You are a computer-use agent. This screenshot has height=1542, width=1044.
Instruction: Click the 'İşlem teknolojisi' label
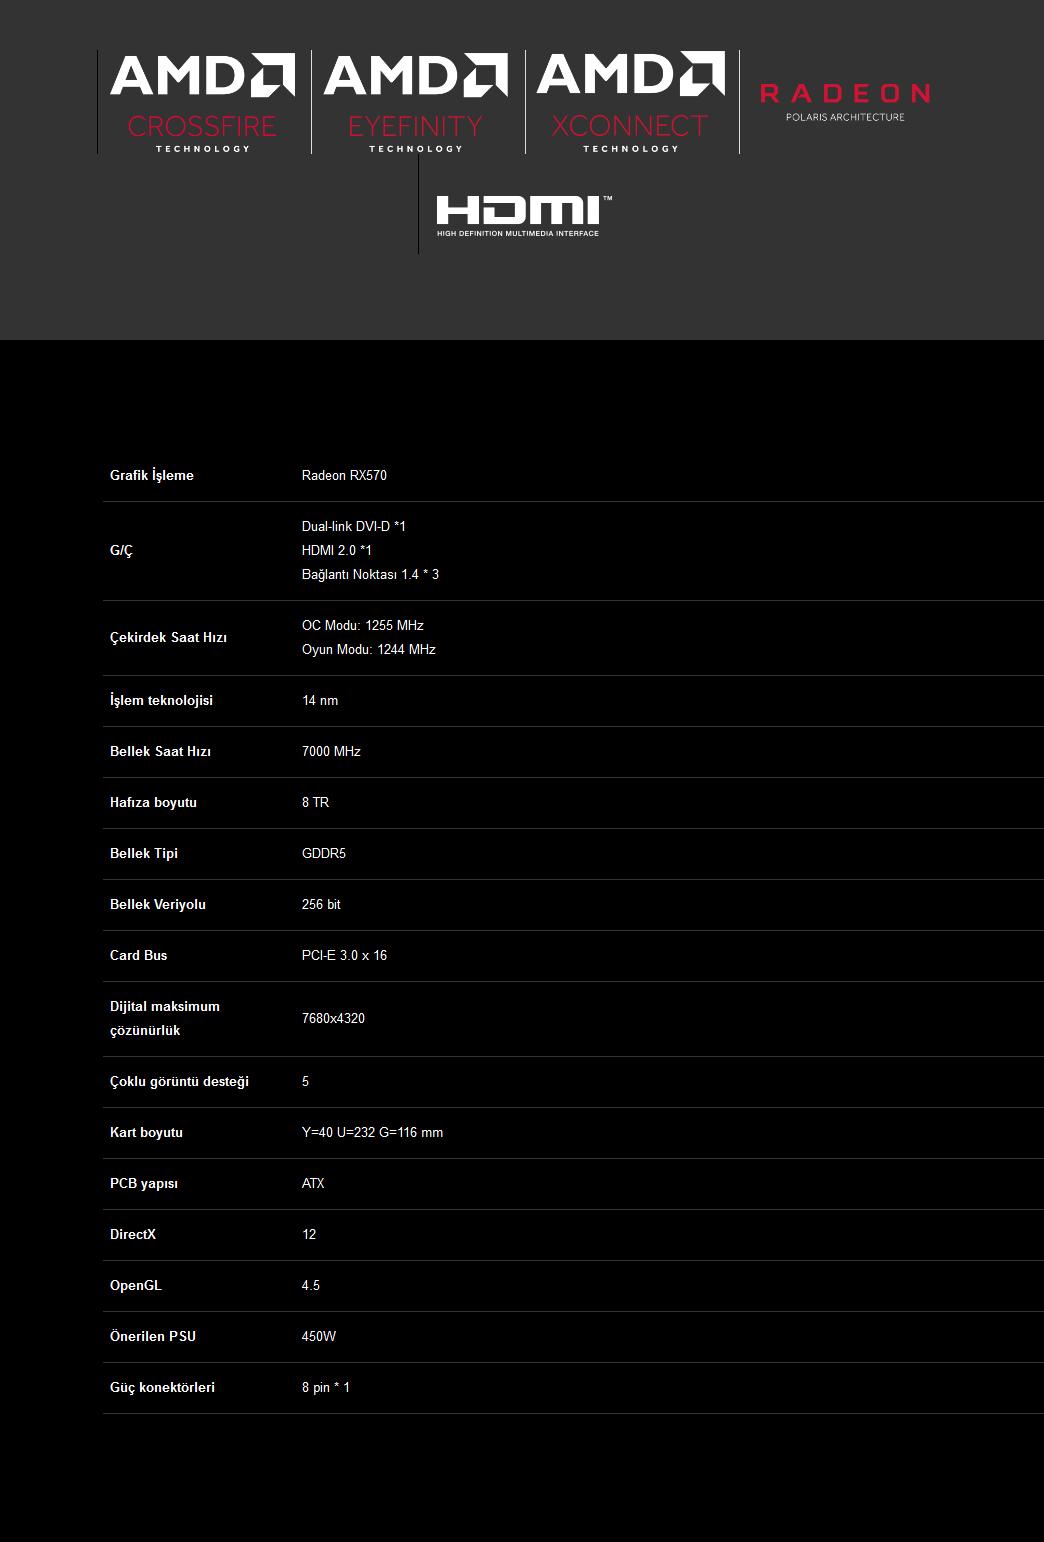[161, 700]
